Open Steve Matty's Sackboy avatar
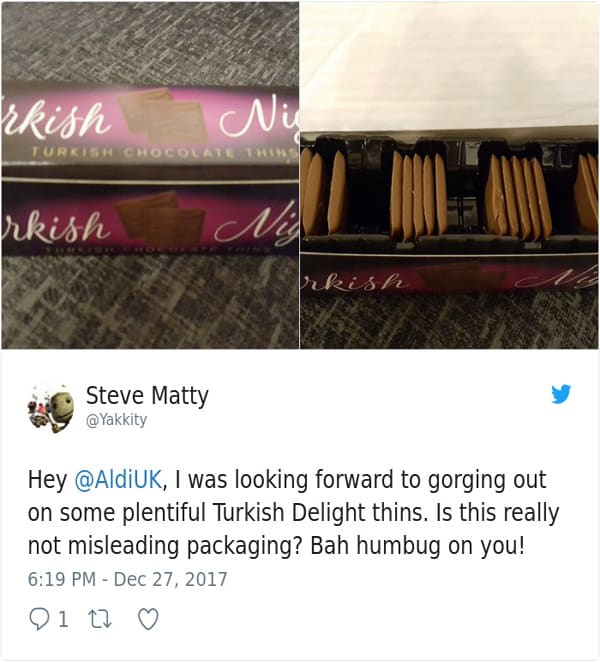Screen dimensions: 600x662 click(x=51, y=408)
